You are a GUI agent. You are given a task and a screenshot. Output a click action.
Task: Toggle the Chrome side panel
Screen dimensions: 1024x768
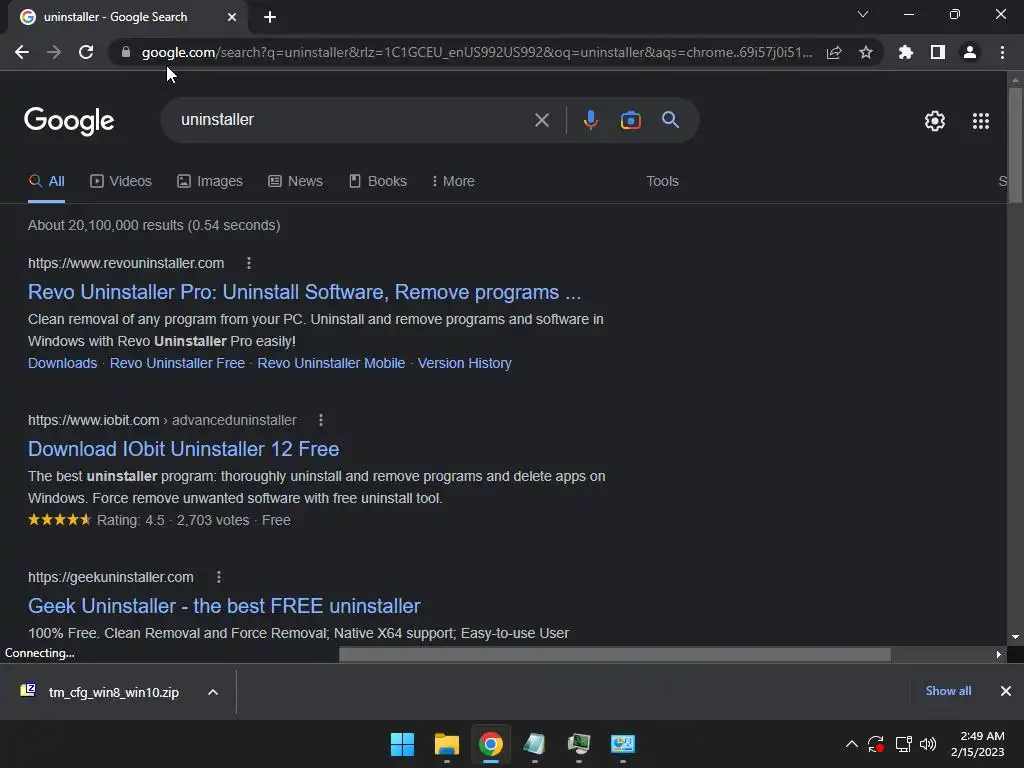[x=938, y=52]
